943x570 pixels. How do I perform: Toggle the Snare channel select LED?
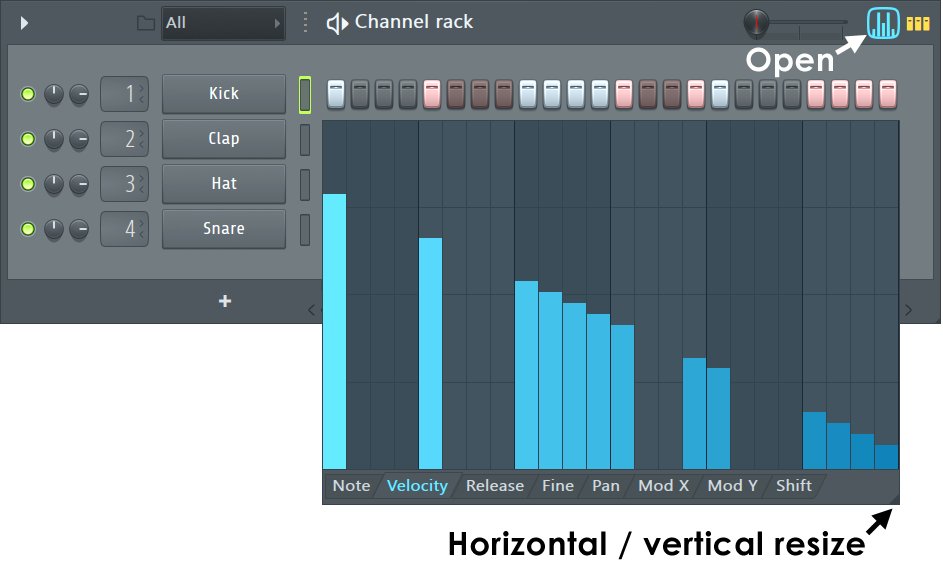(305, 230)
